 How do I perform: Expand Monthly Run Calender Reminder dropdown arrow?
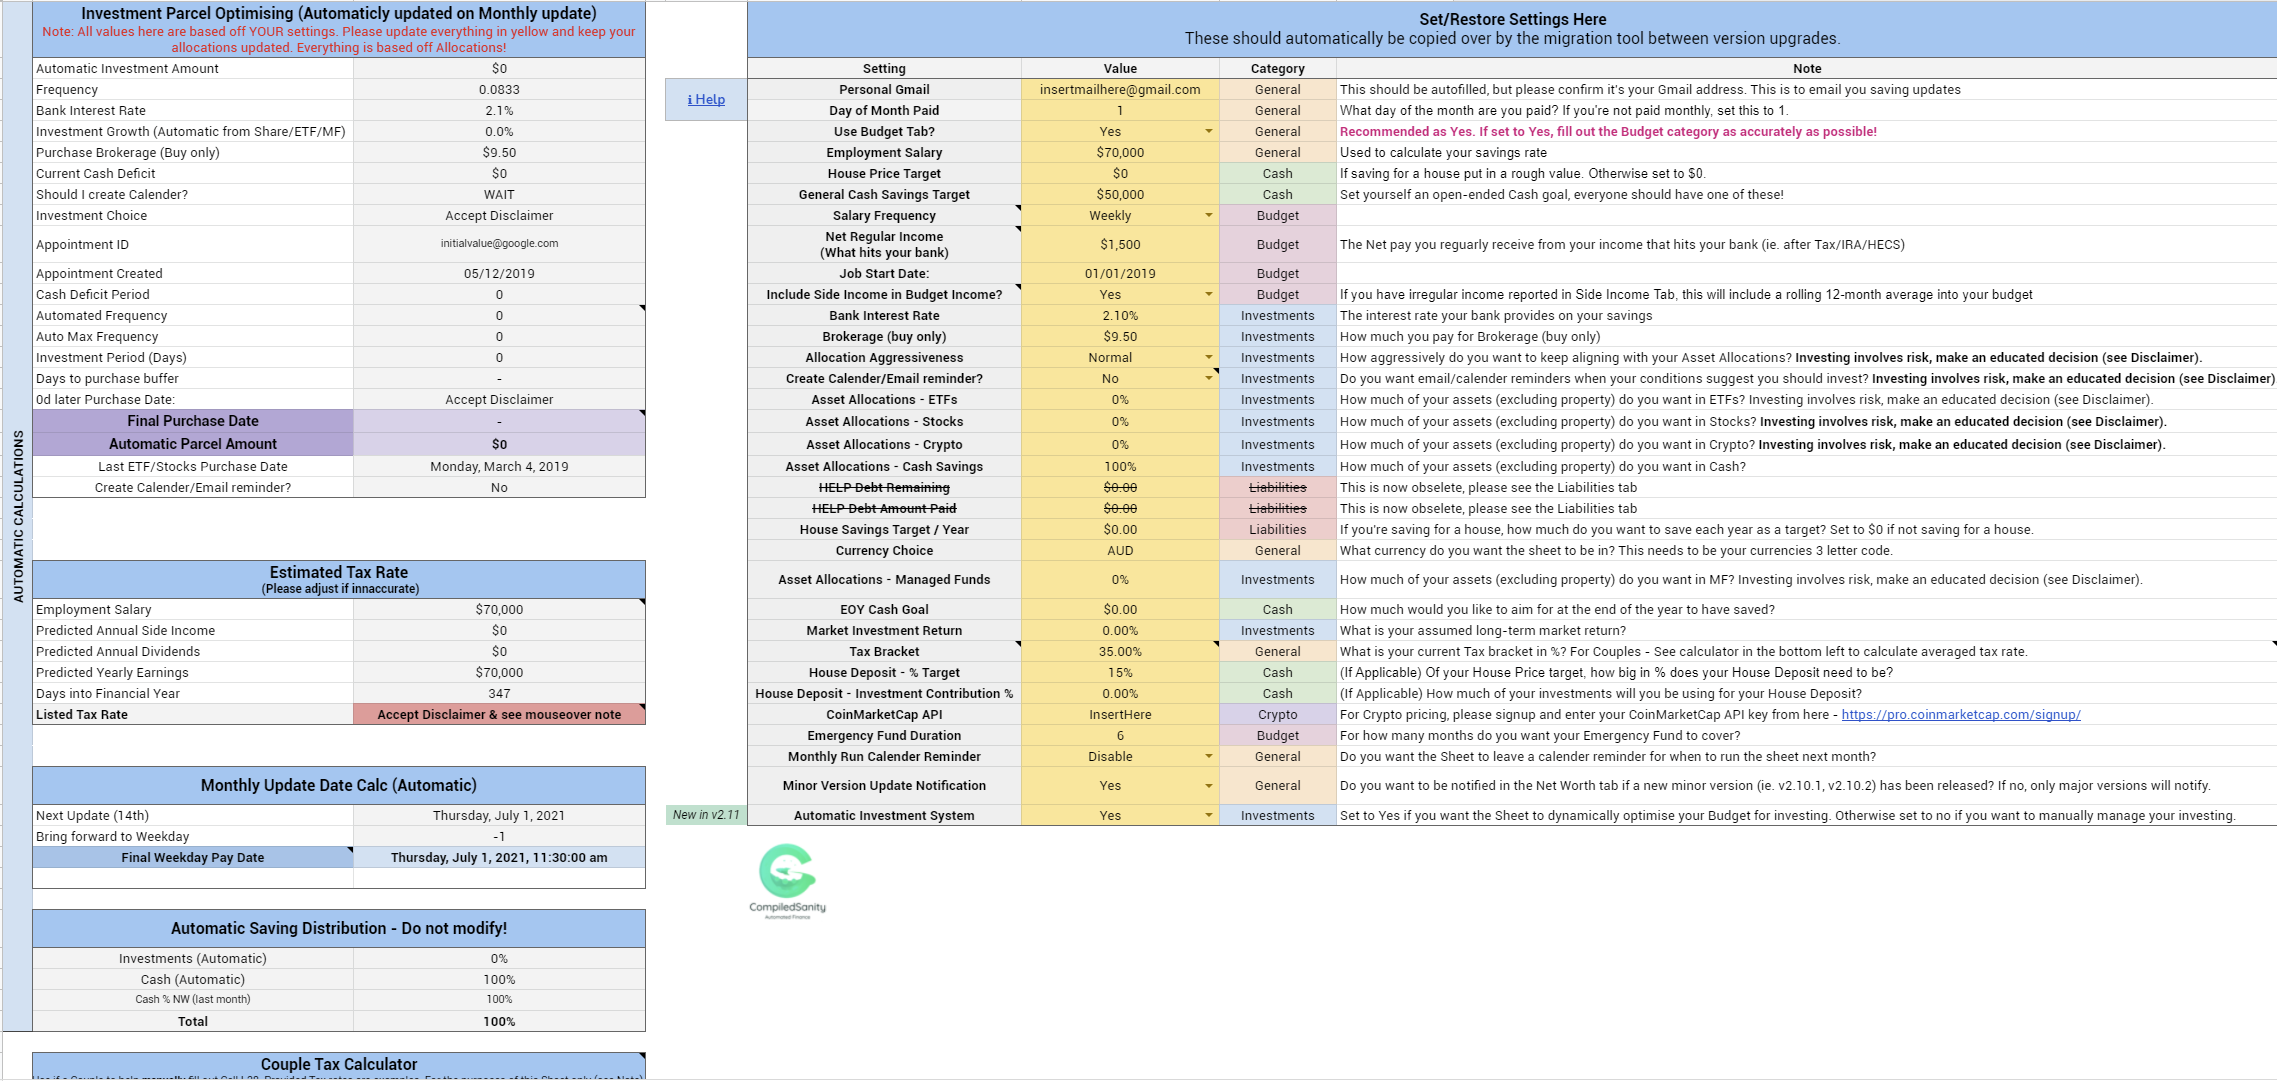coord(1208,756)
